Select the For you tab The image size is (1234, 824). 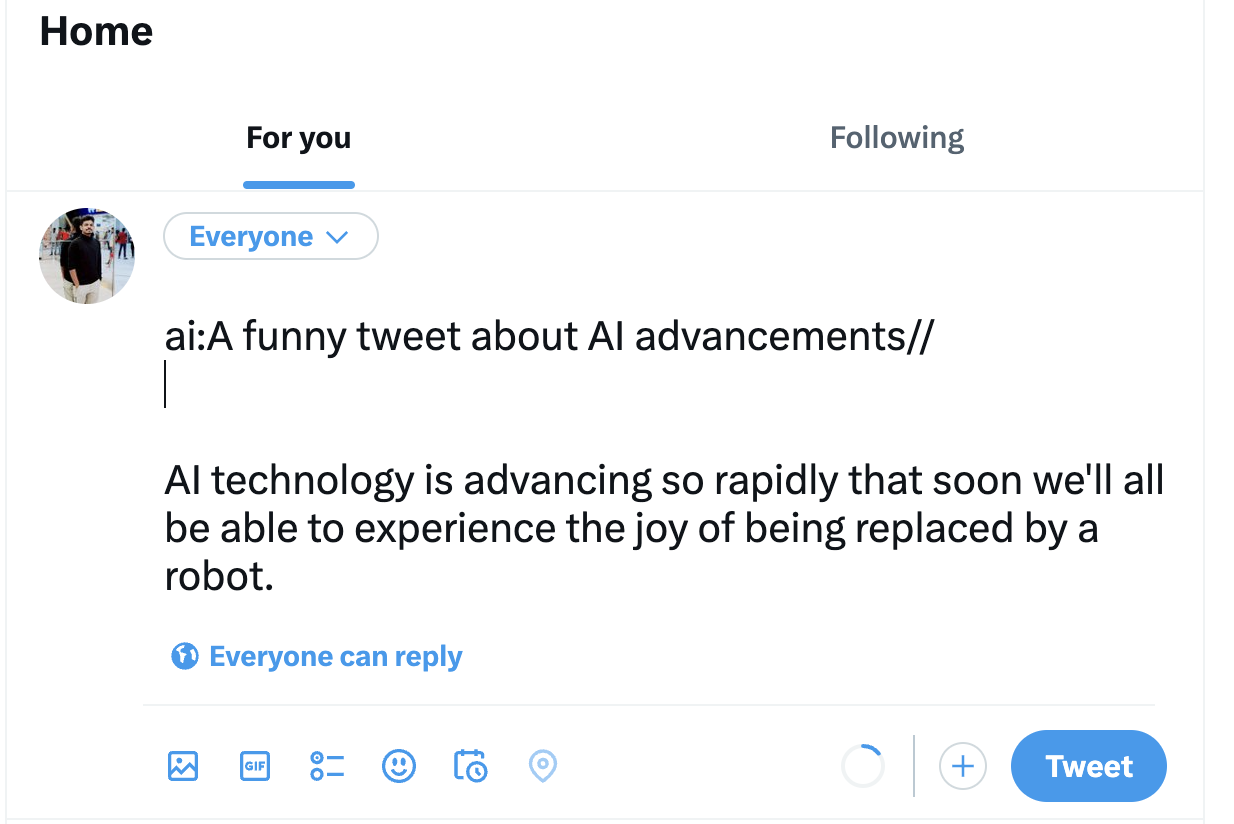tap(298, 138)
